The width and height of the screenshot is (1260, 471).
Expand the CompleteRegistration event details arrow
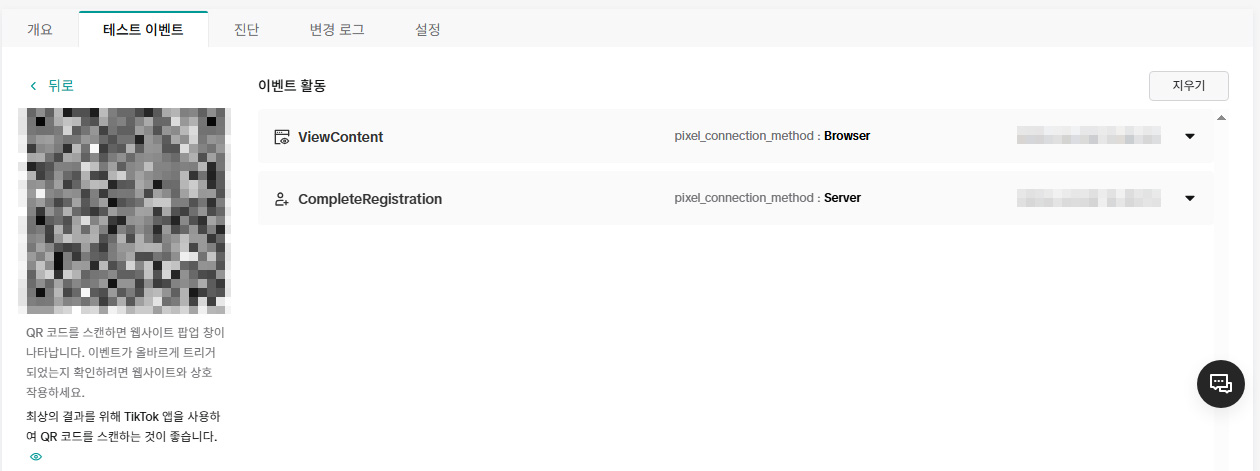[x=1189, y=198]
